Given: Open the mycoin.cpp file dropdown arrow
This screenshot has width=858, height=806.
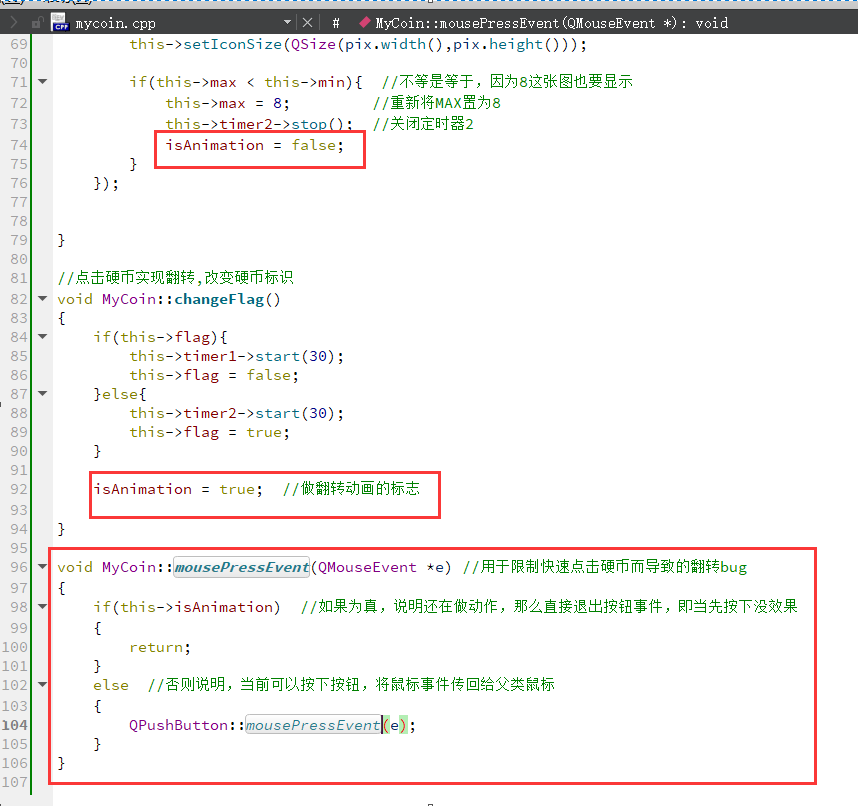Looking at the screenshot, I should (287, 22).
